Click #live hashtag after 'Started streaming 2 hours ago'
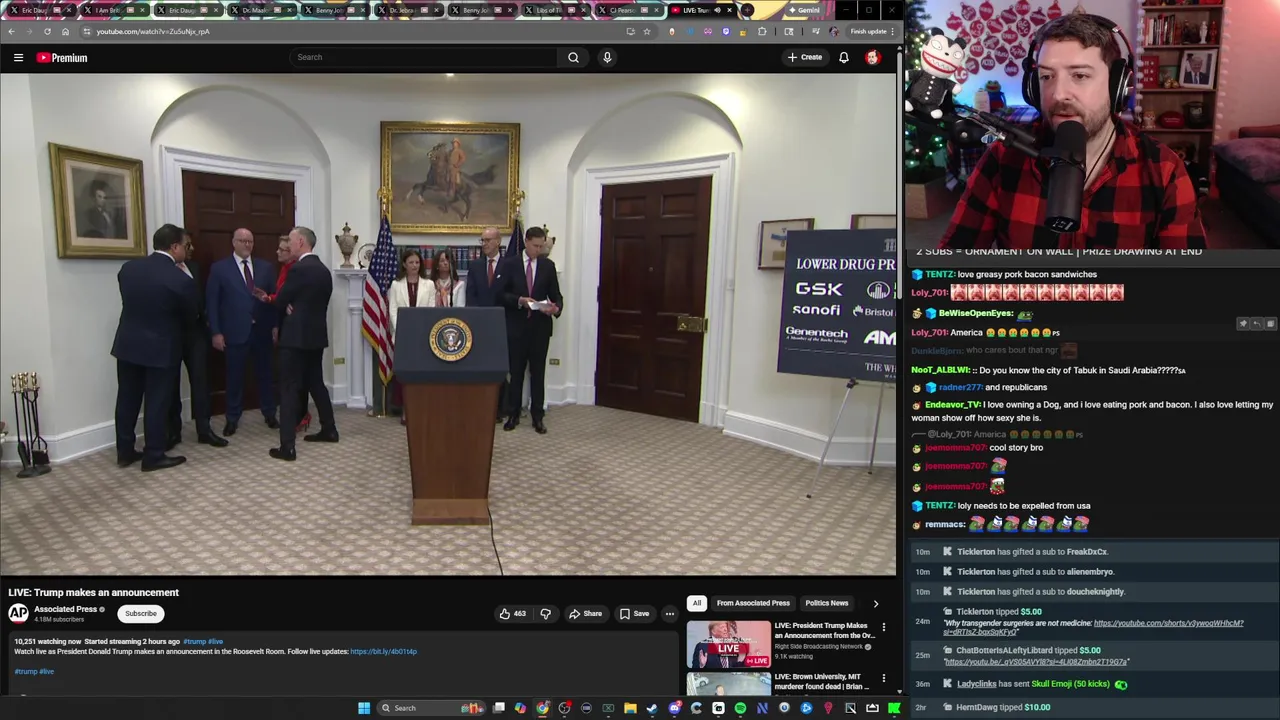This screenshot has width=1280, height=720. coord(215,642)
